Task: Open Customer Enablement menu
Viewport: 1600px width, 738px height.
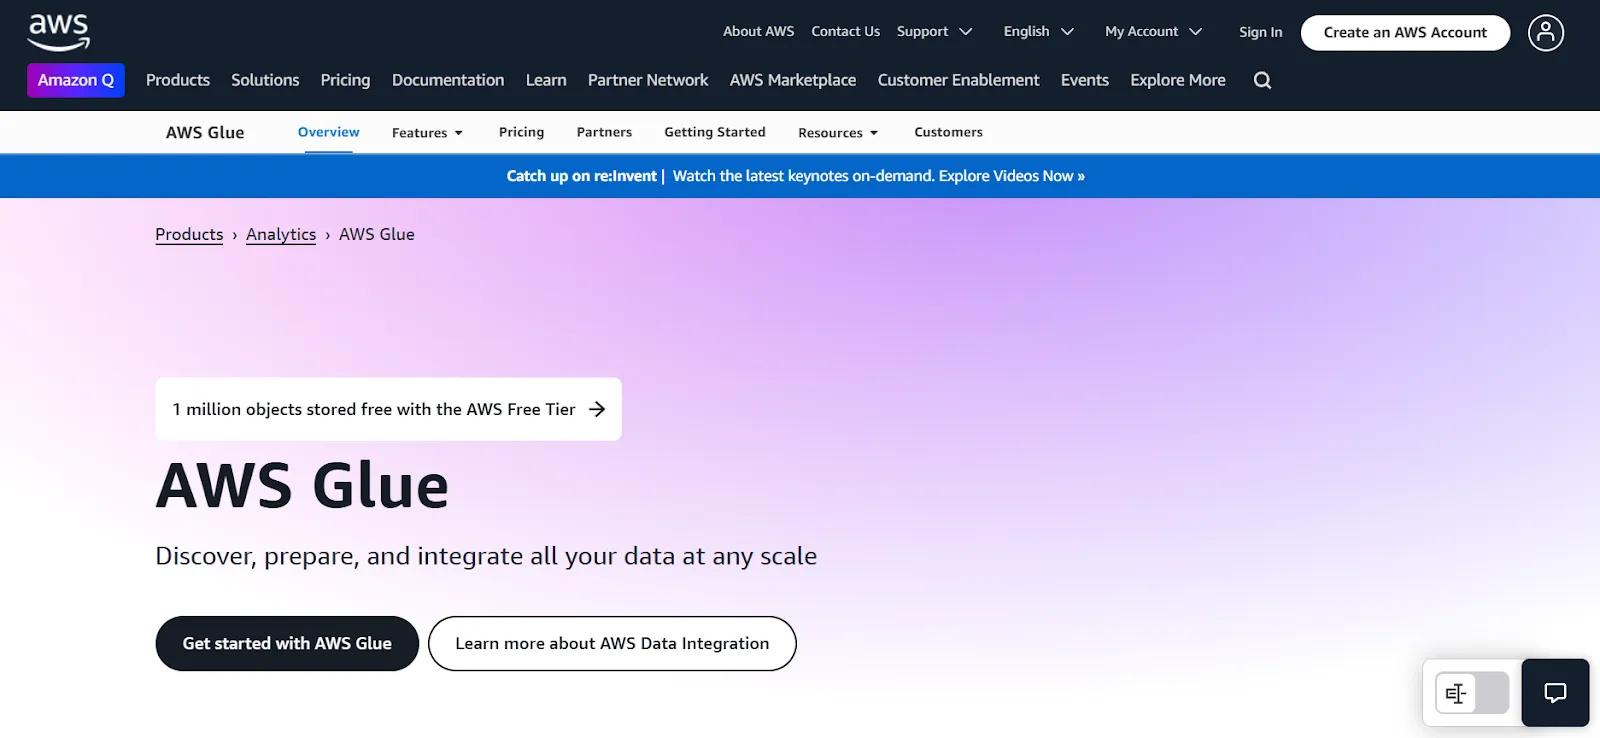Action: [x=958, y=80]
